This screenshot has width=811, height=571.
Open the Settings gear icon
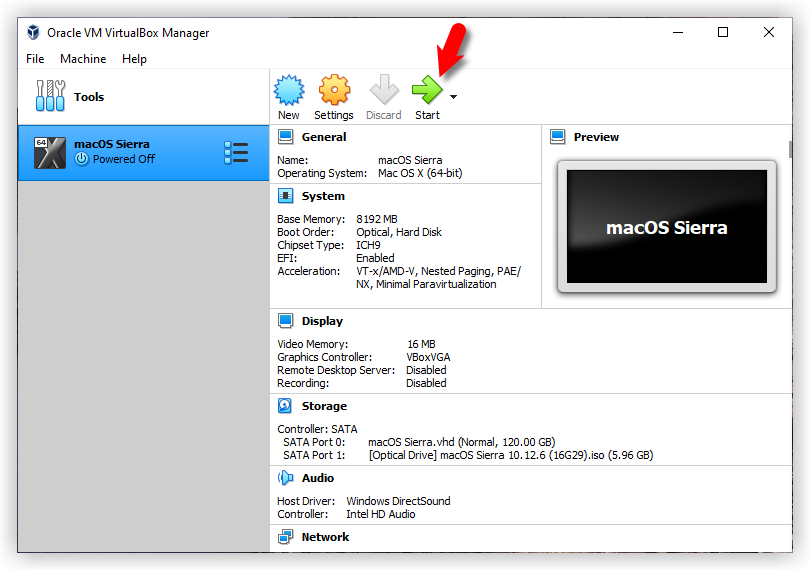(334, 91)
